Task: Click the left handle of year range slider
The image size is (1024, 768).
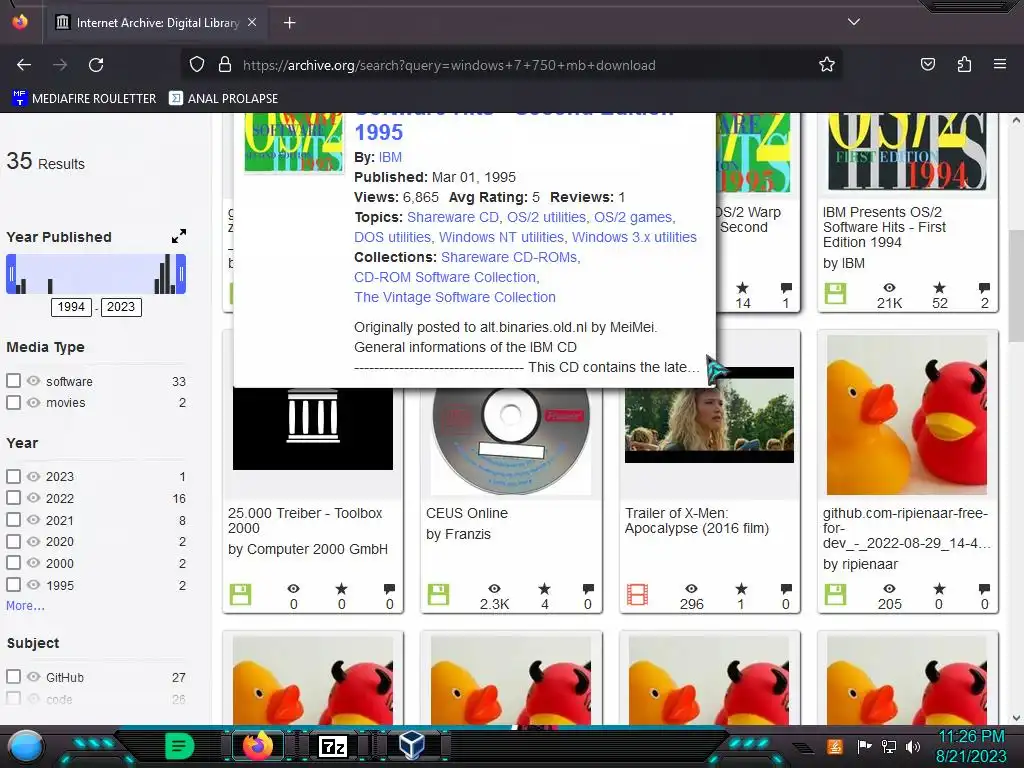Action: [x=10, y=274]
